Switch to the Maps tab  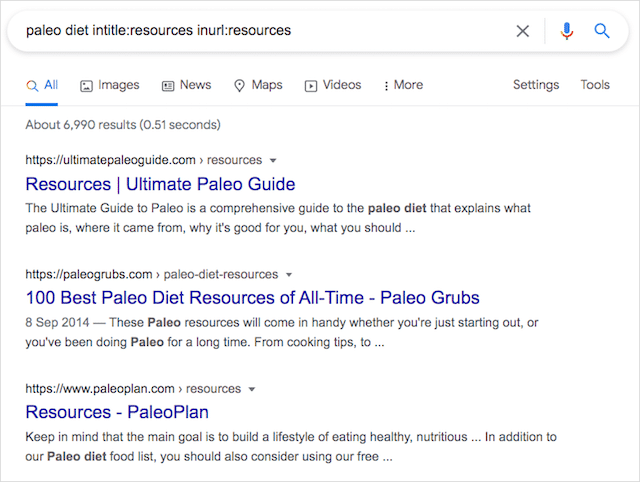click(258, 85)
